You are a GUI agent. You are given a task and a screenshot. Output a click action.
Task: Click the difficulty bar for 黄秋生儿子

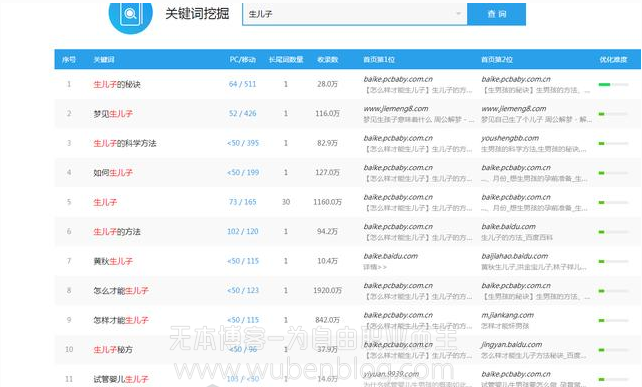[613, 262]
